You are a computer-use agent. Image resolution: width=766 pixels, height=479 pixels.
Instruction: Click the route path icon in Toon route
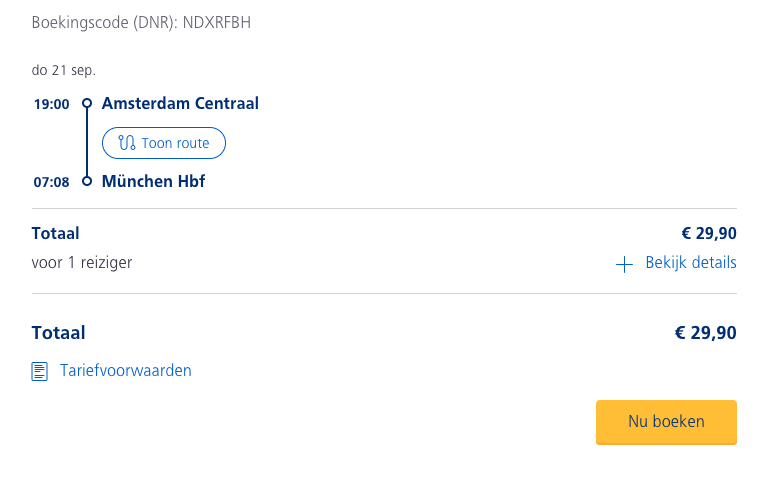127,143
